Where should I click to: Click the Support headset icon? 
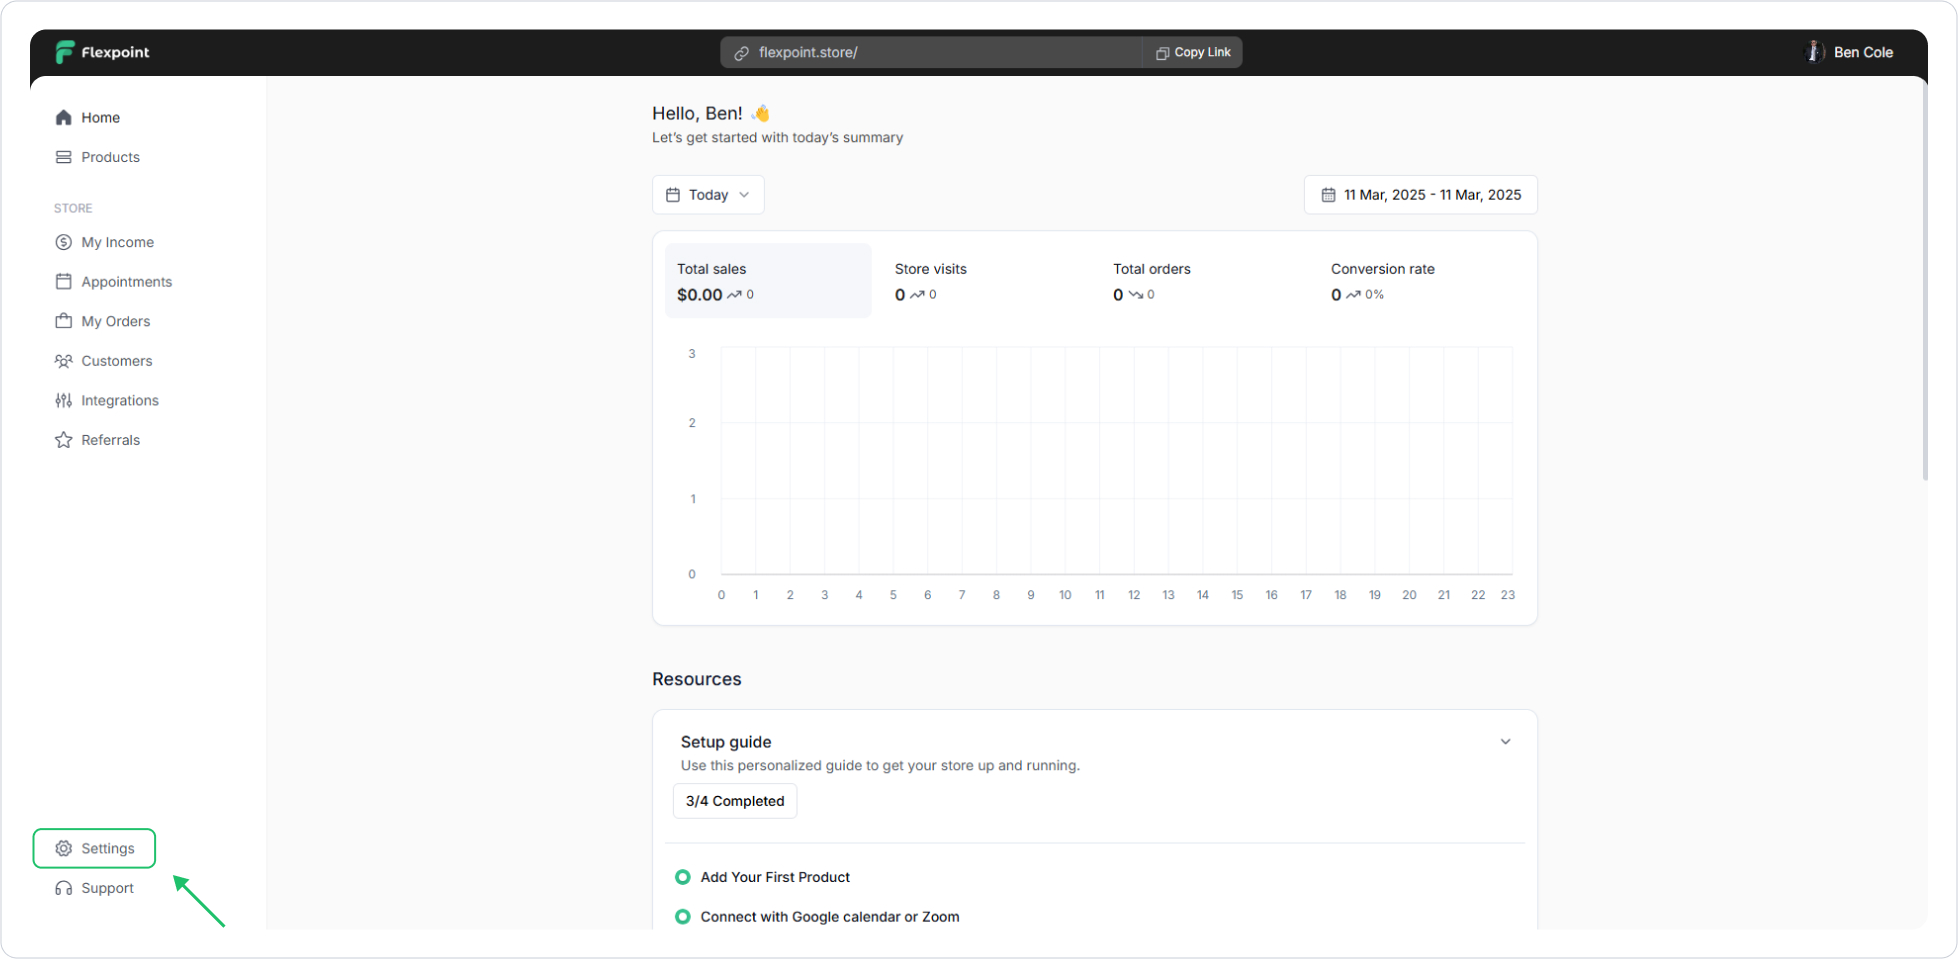(64, 888)
